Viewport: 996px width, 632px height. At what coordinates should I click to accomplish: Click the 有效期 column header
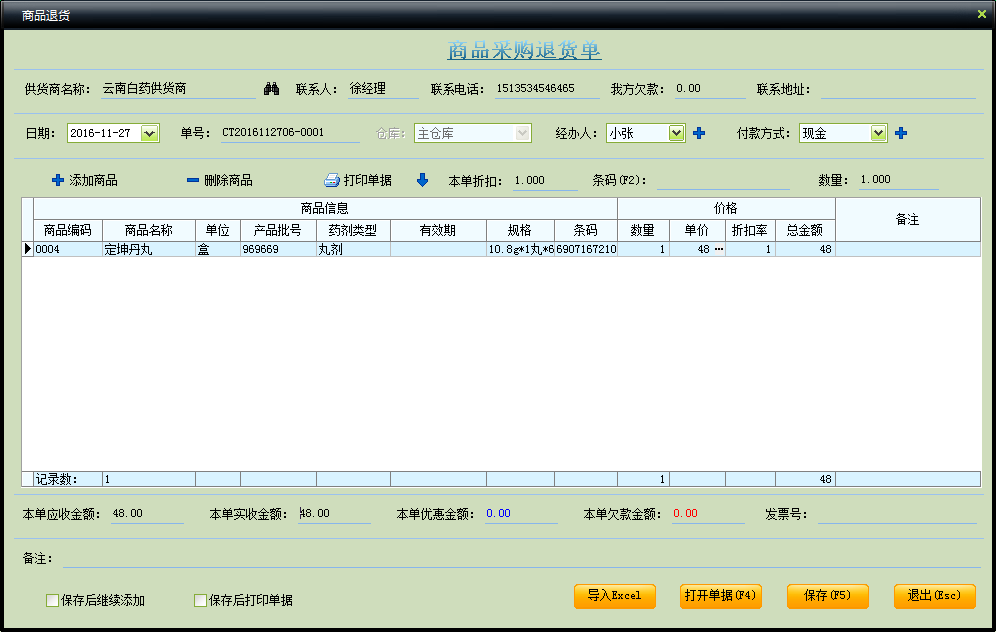(x=438, y=231)
